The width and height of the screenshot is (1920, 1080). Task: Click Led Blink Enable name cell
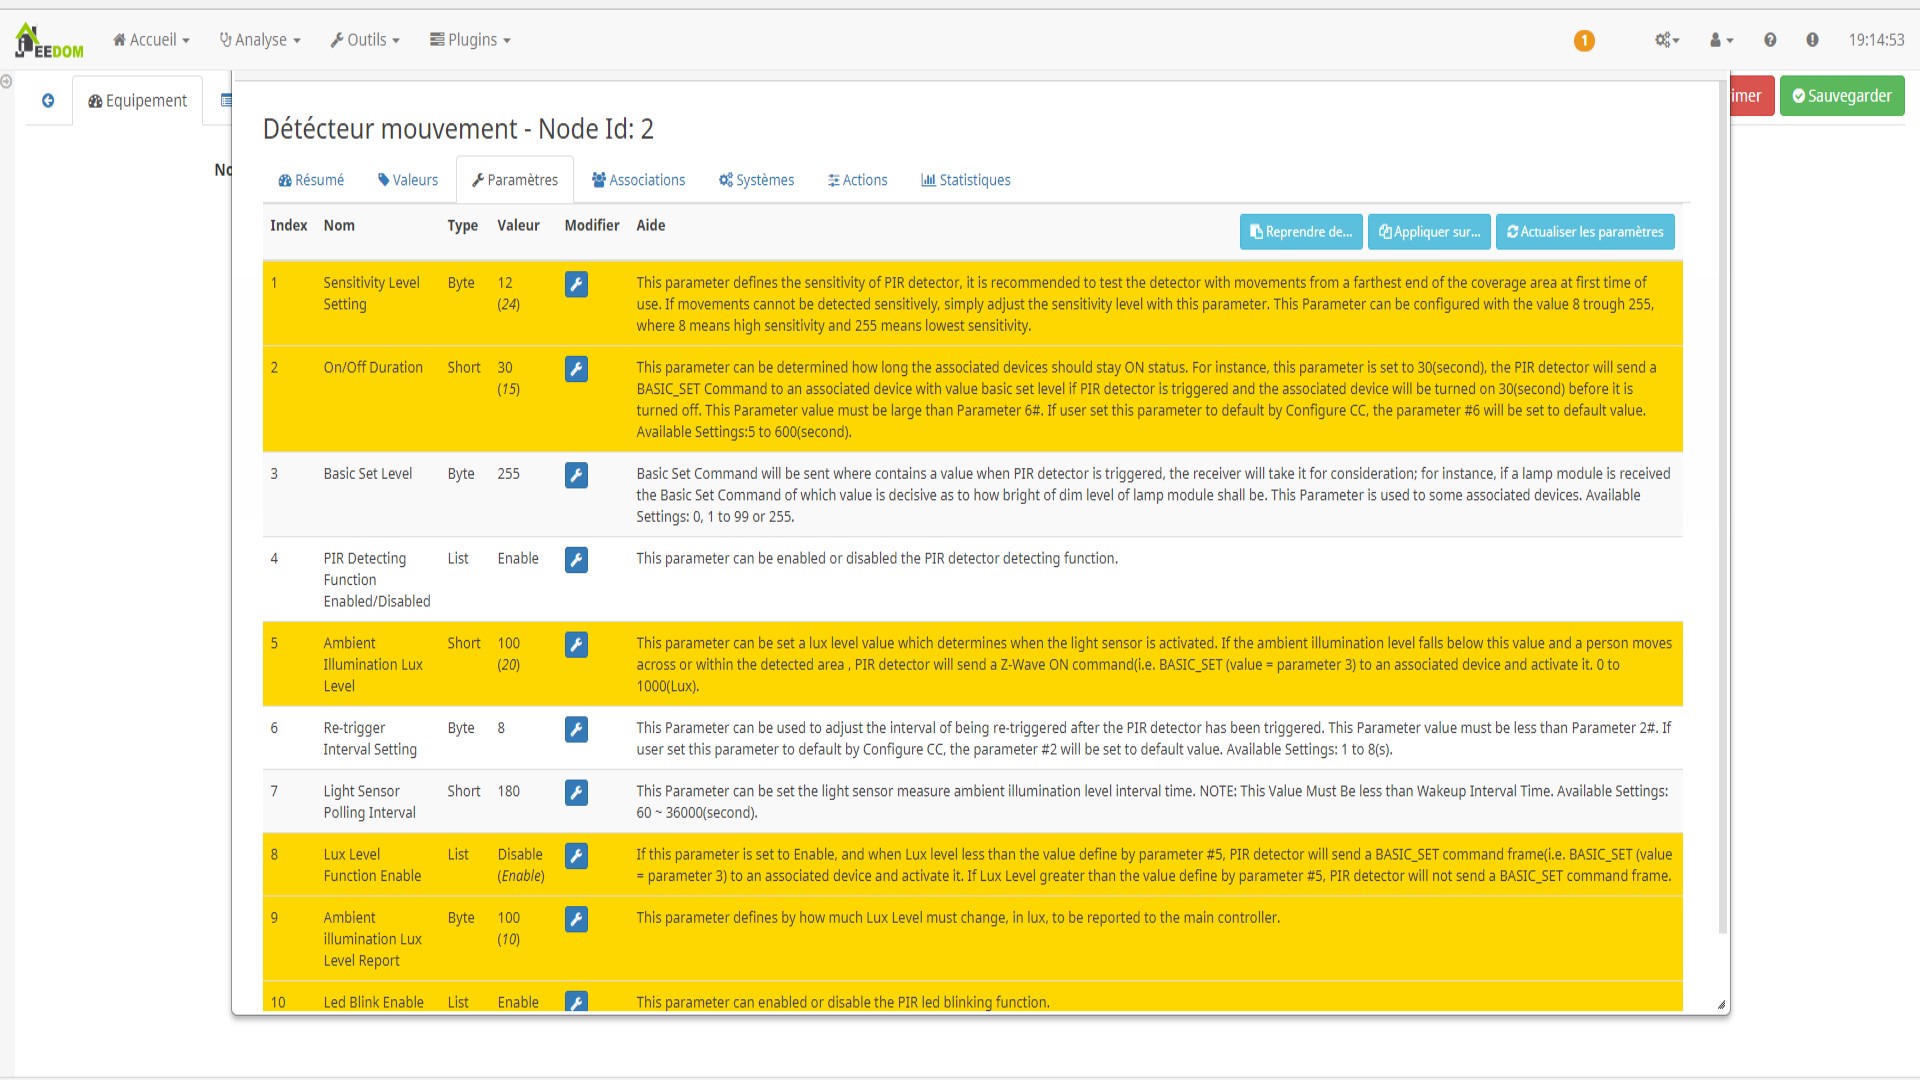click(x=373, y=1002)
